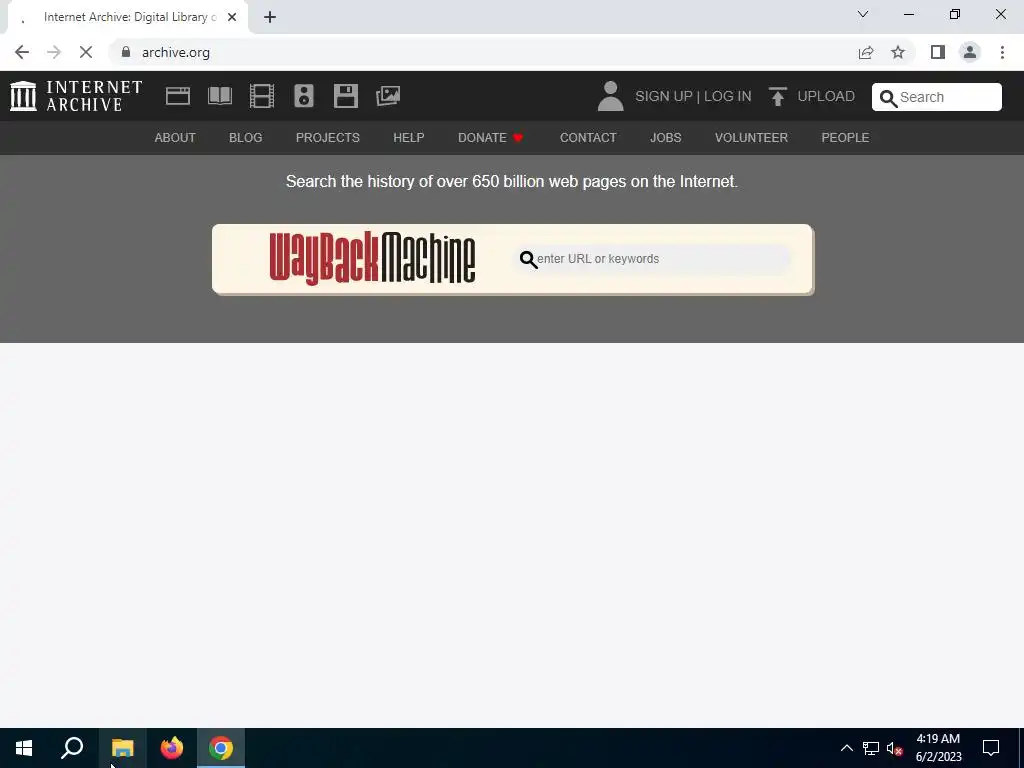1024x768 pixels.
Task: Go back in browser history
Action: tap(22, 52)
